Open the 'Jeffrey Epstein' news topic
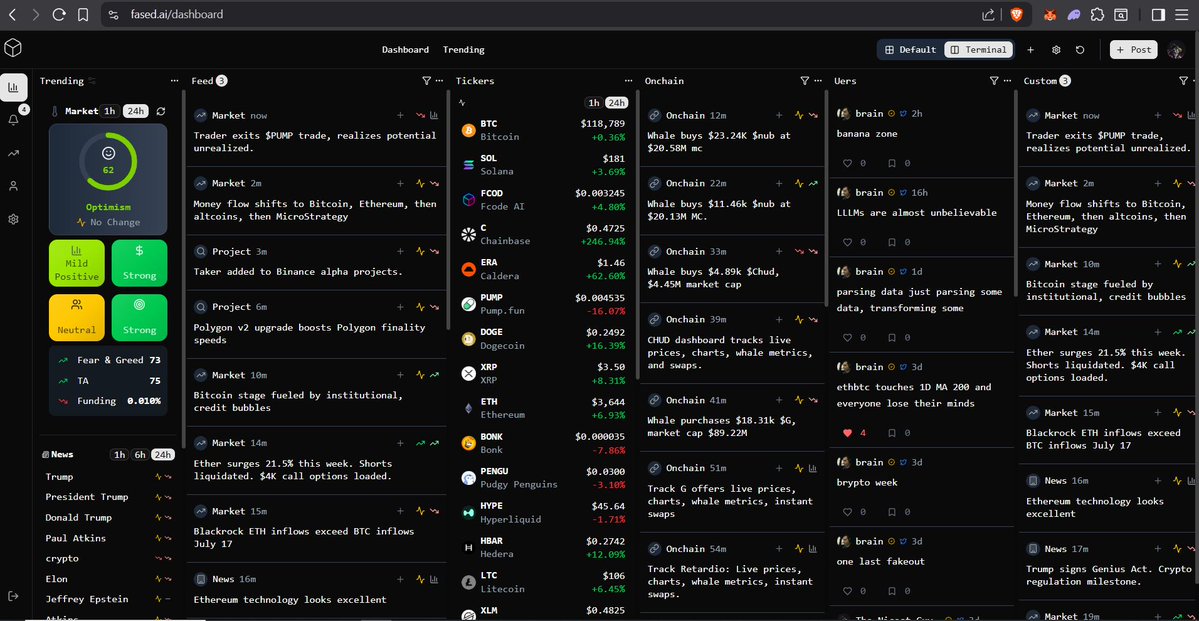This screenshot has height=621, width=1199. coord(86,599)
